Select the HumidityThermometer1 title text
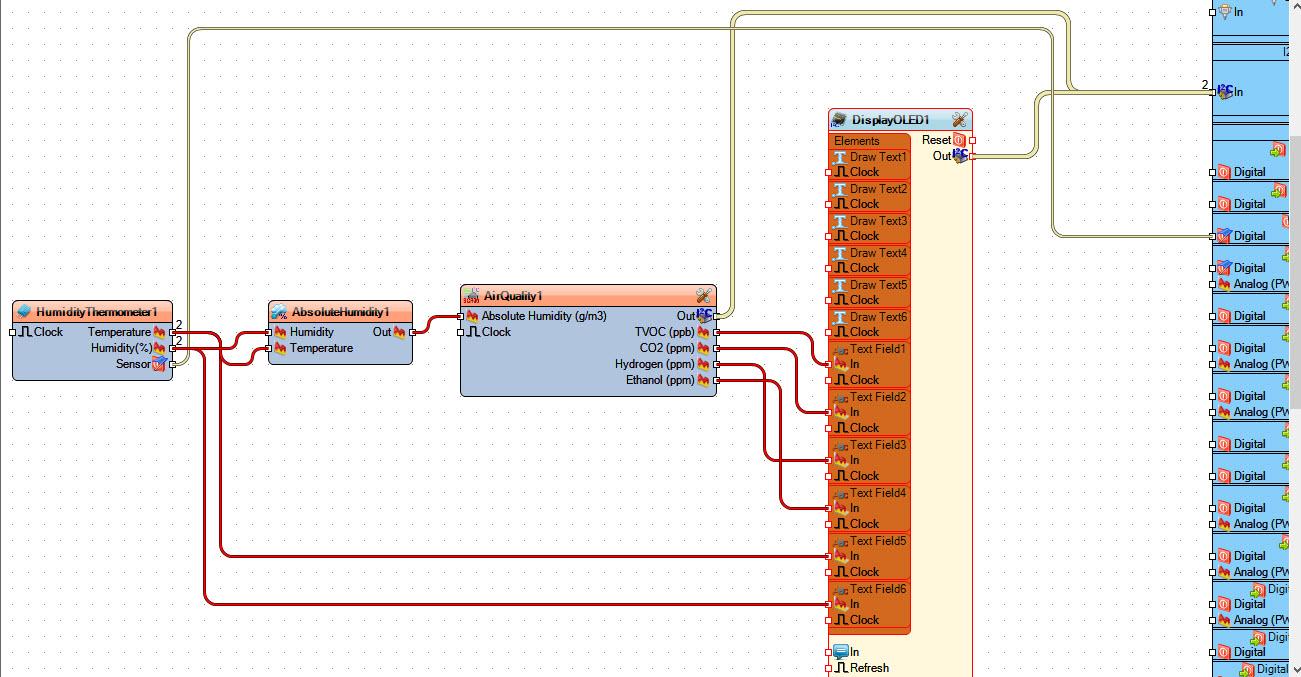Viewport: 1301px width, 677px height. click(97, 312)
